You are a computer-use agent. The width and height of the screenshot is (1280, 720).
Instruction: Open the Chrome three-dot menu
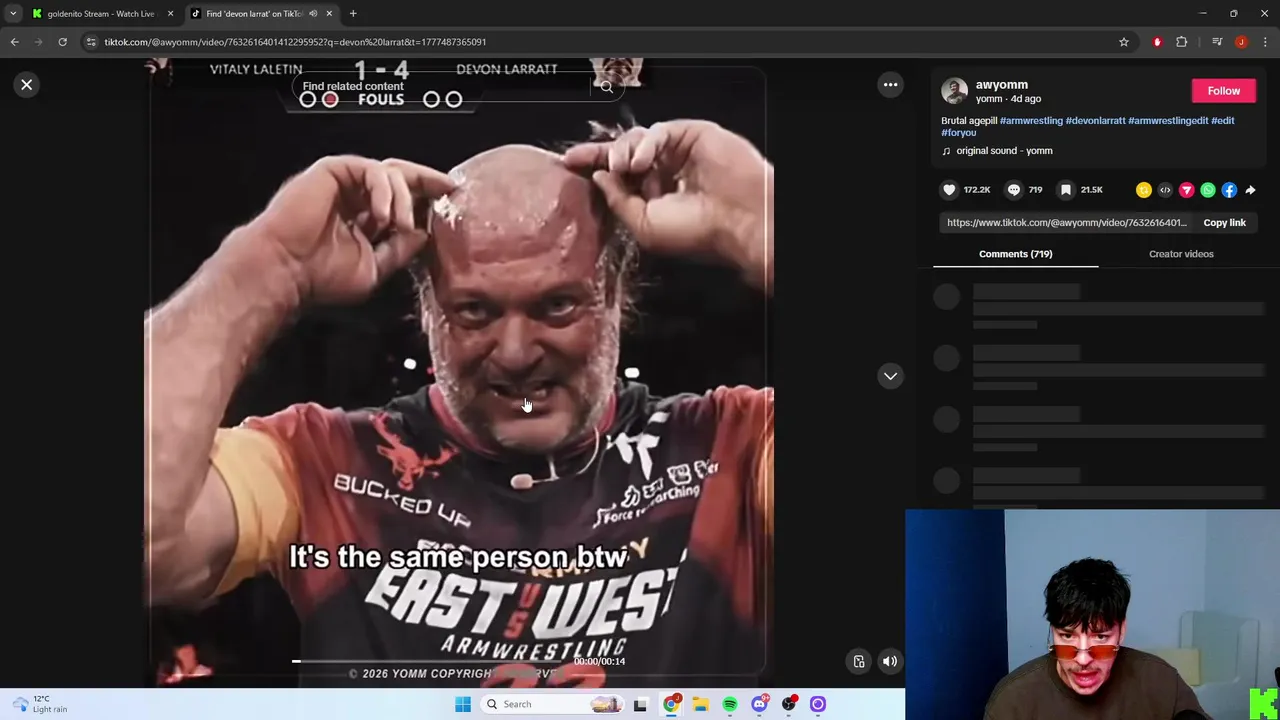tap(1265, 42)
